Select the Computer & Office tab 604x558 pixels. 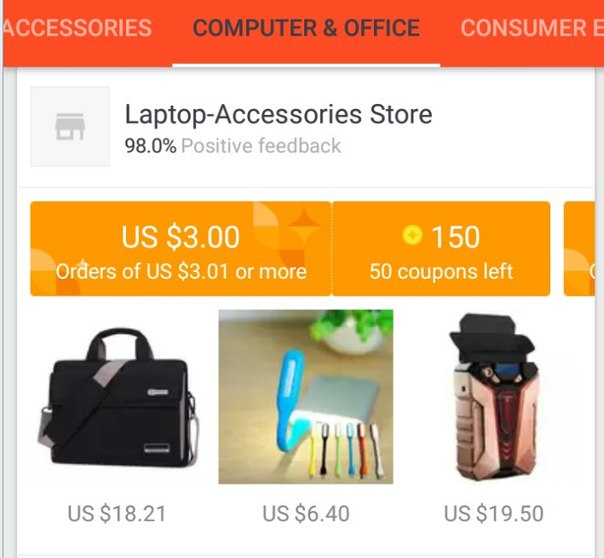point(306,28)
